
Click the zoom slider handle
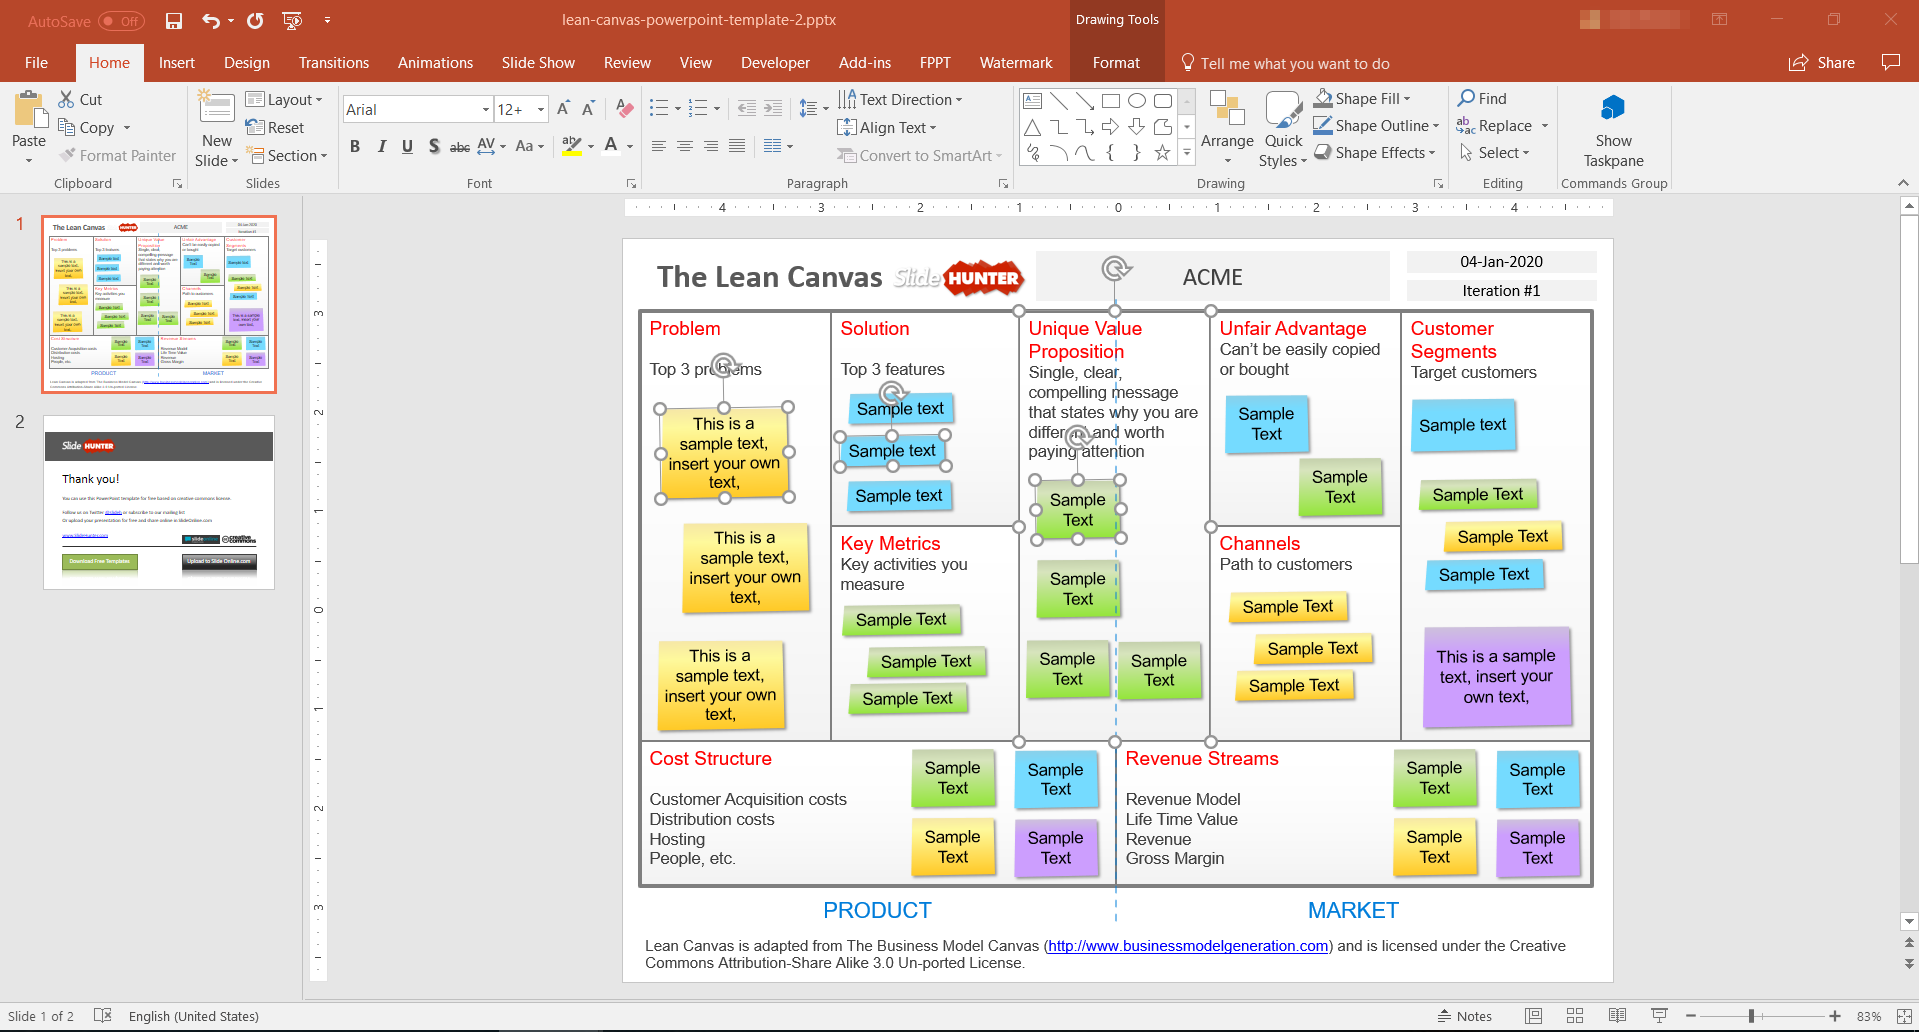[x=1751, y=1016]
